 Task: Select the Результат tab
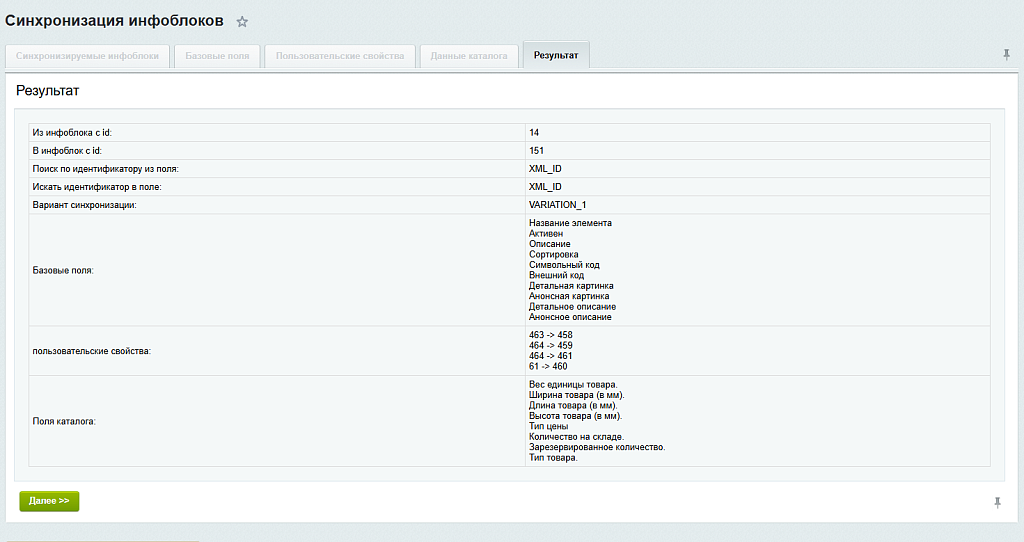(556, 56)
